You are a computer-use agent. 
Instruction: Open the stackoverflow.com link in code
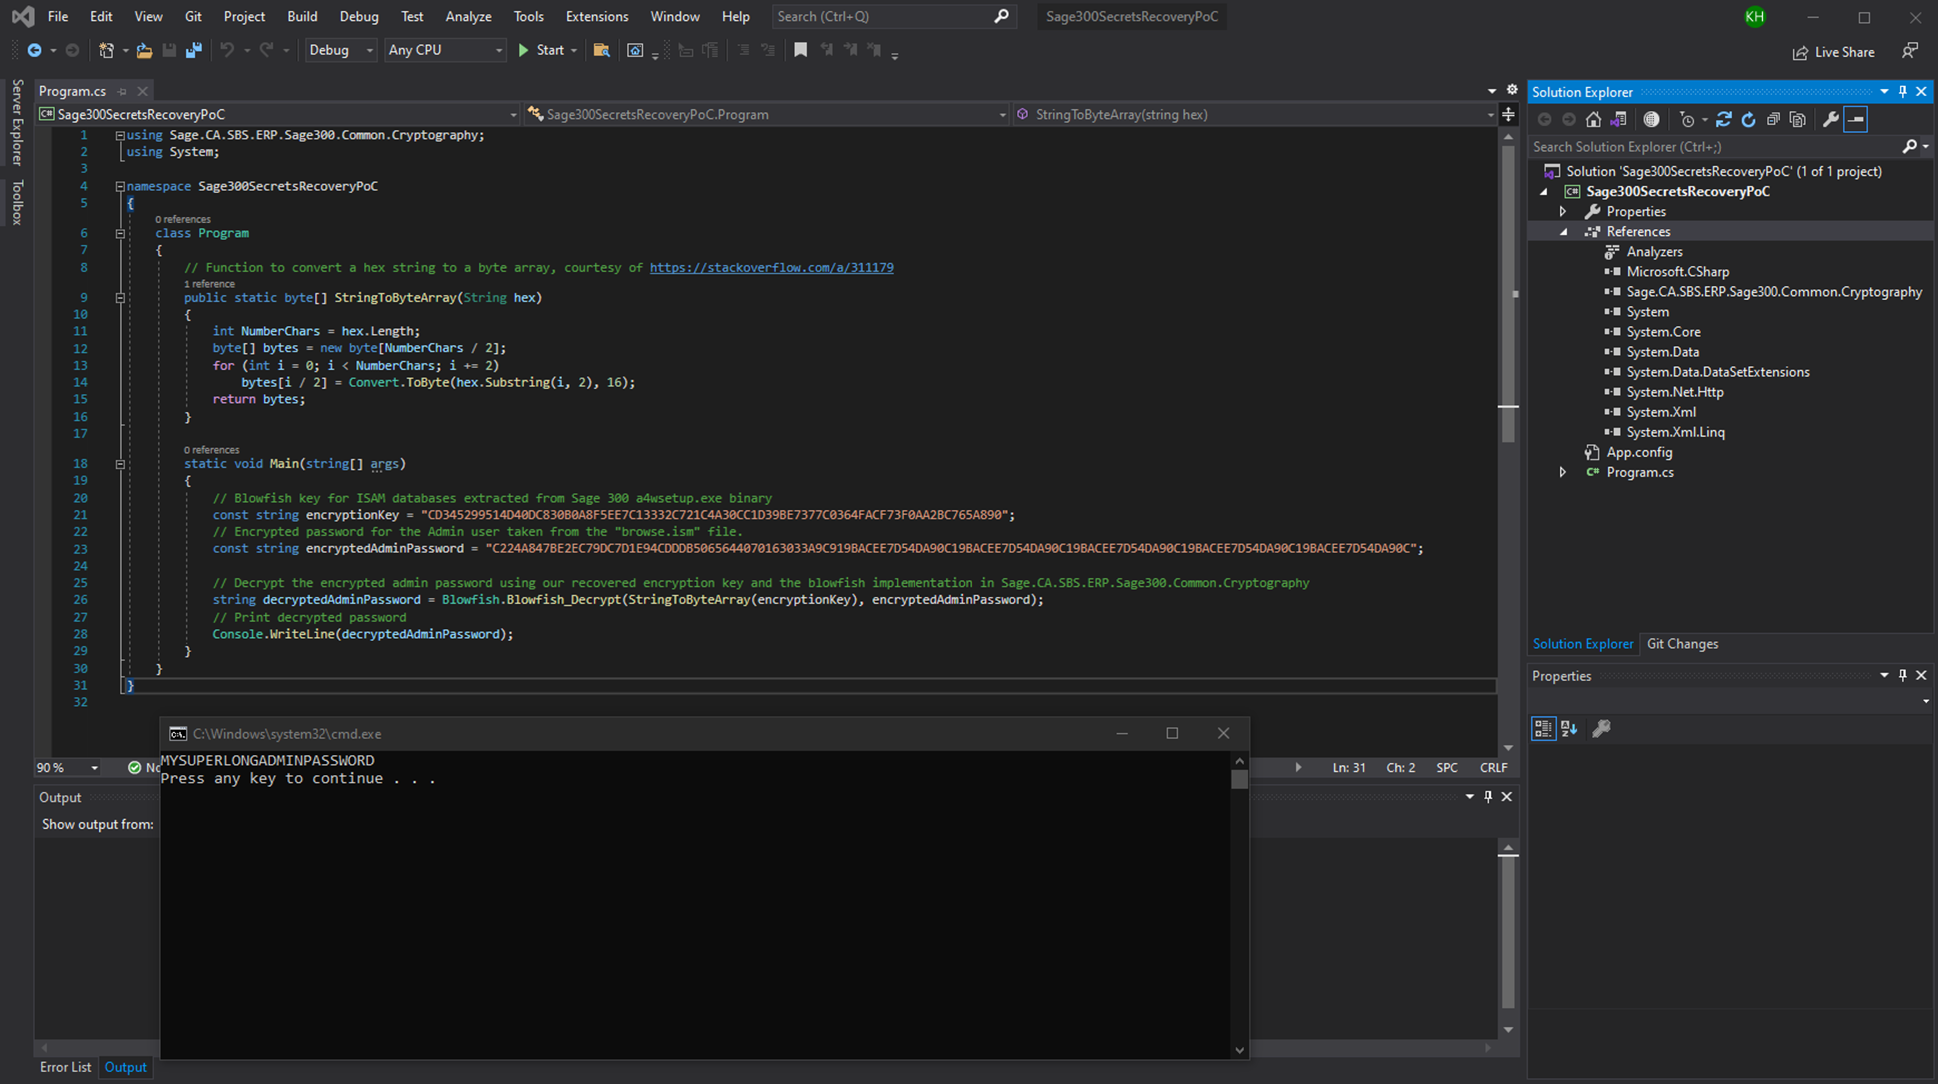771,267
